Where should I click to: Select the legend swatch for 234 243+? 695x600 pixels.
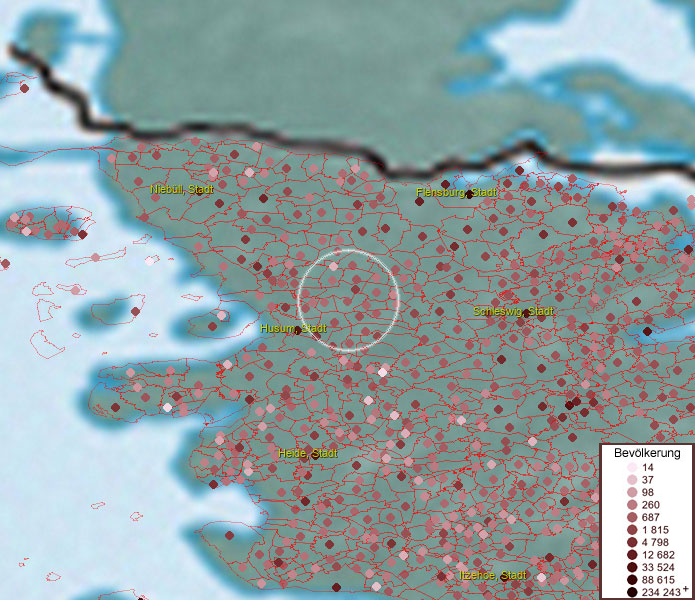click(632, 592)
